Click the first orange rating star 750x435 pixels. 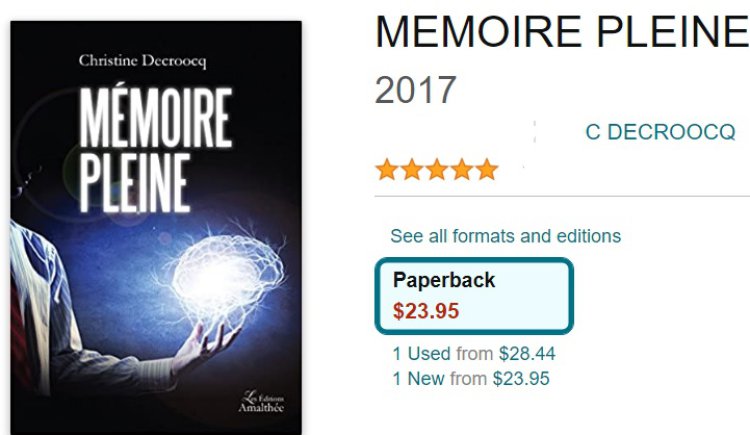click(x=386, y=170)
